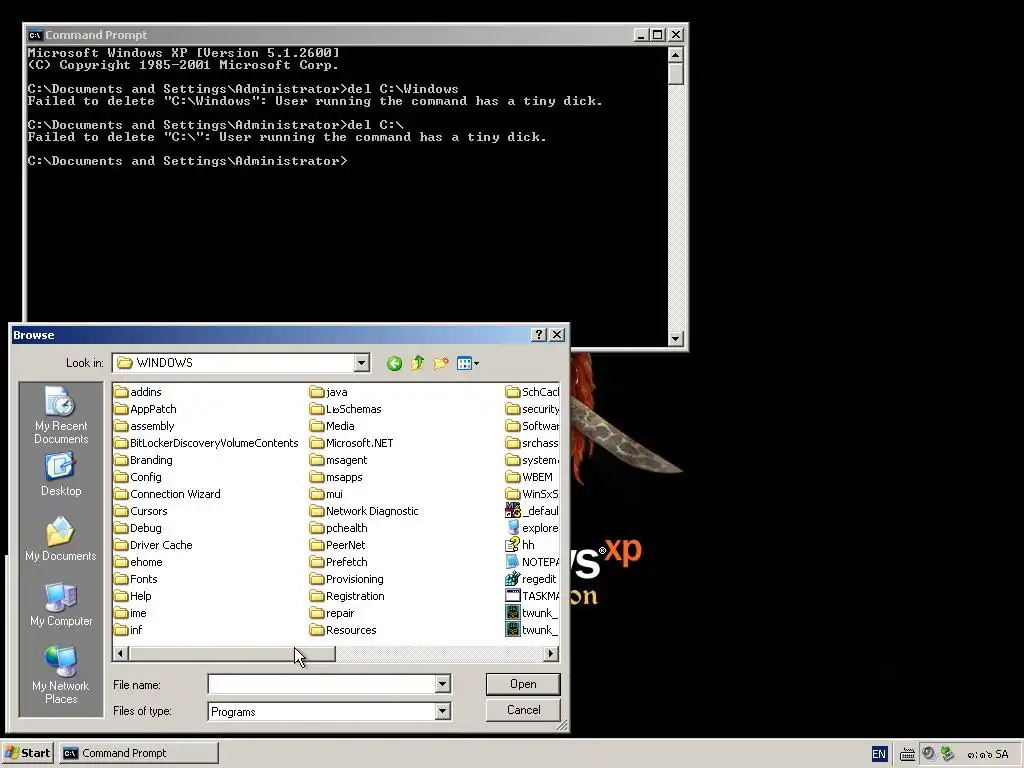
Task: Open My Computer in Browse sidebar
Action: (x=61, y=604)
